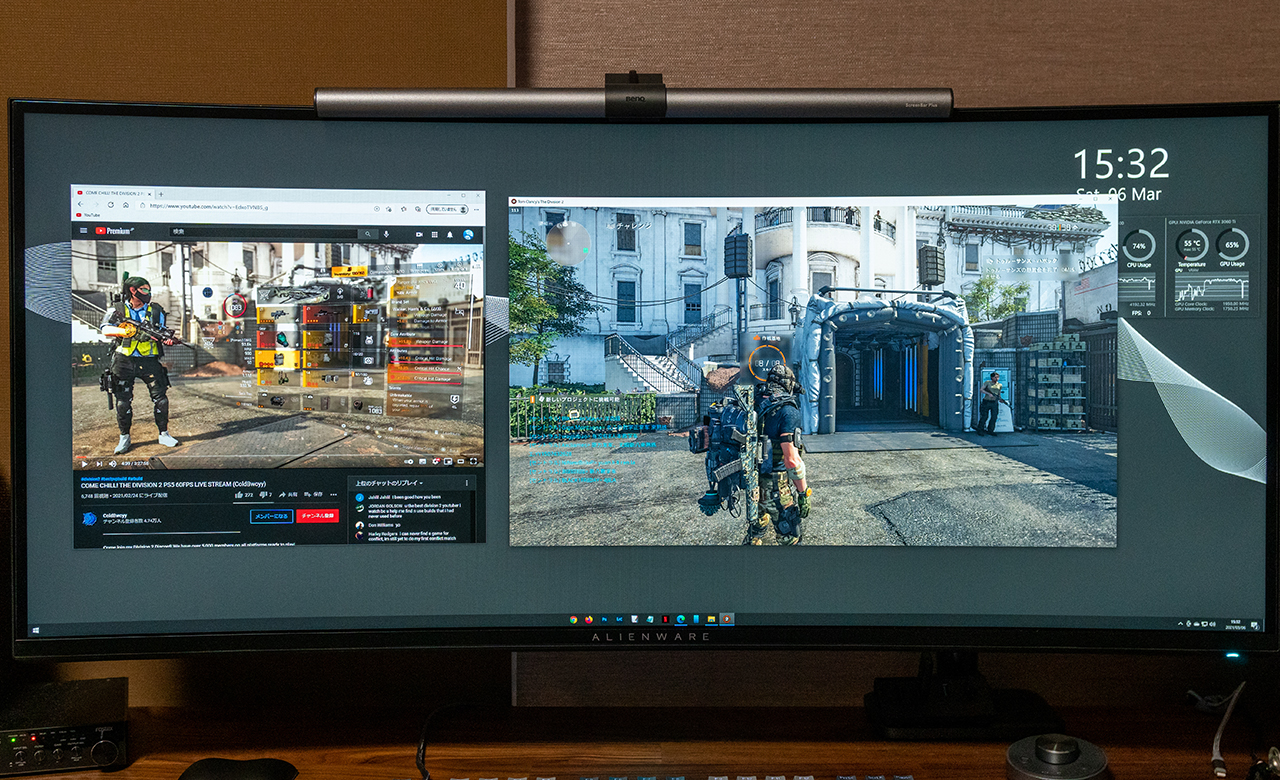This screenshot has height=780, width=1280.
Task: Reload the page in Edge
Action: 111,204
